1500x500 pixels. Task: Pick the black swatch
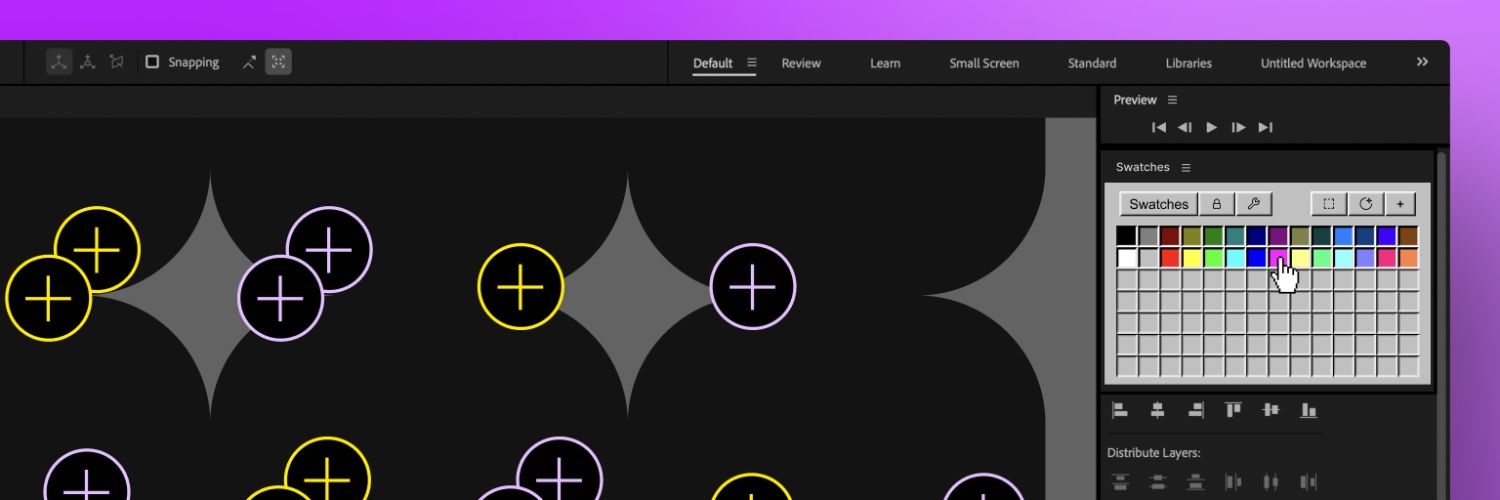1127,236
